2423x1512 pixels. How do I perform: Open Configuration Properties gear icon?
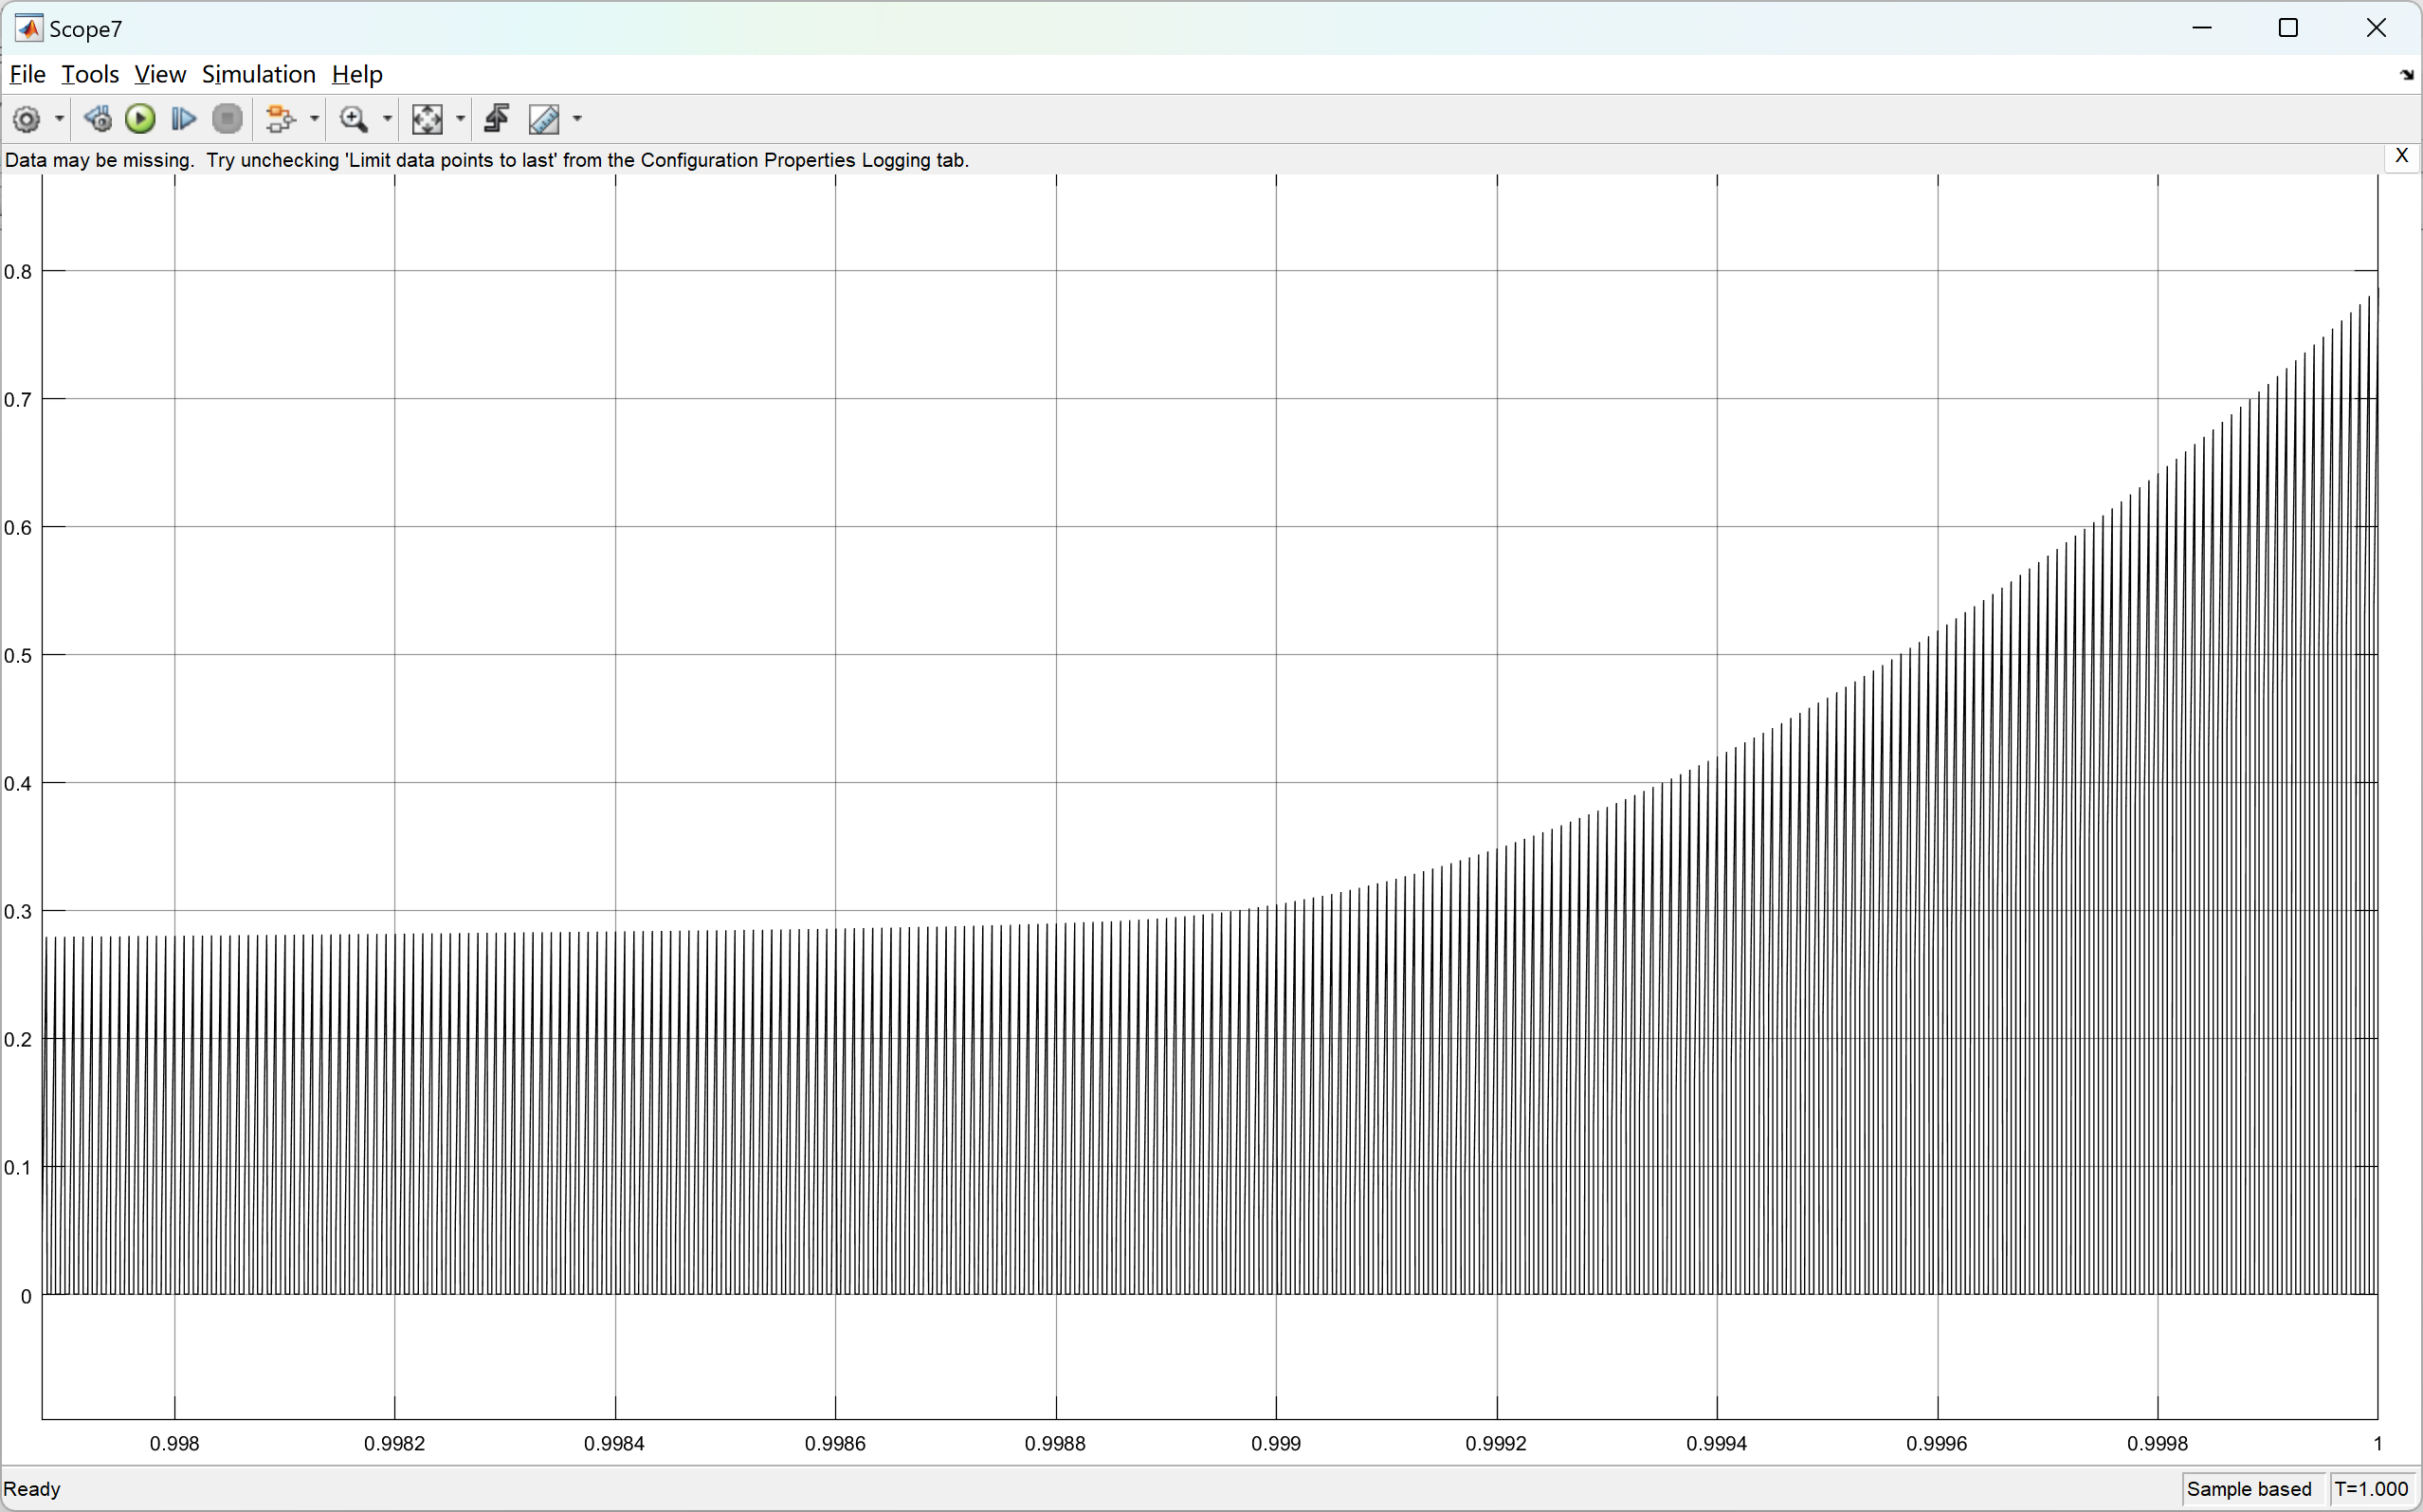tap(26, 119)
